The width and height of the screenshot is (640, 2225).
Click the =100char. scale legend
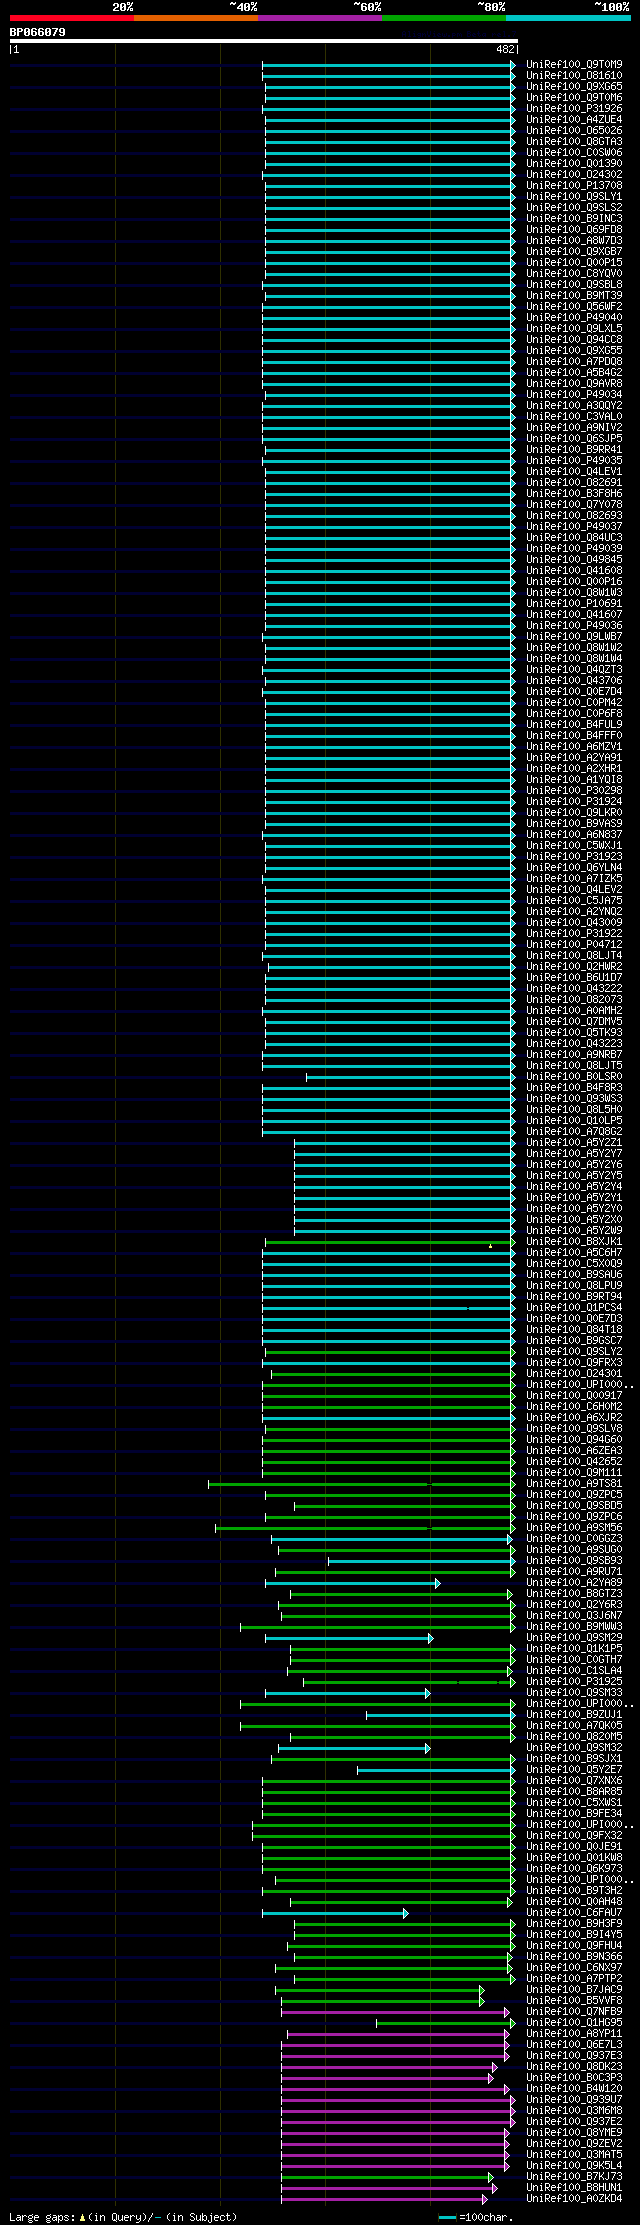click(x=476, y=2217)
